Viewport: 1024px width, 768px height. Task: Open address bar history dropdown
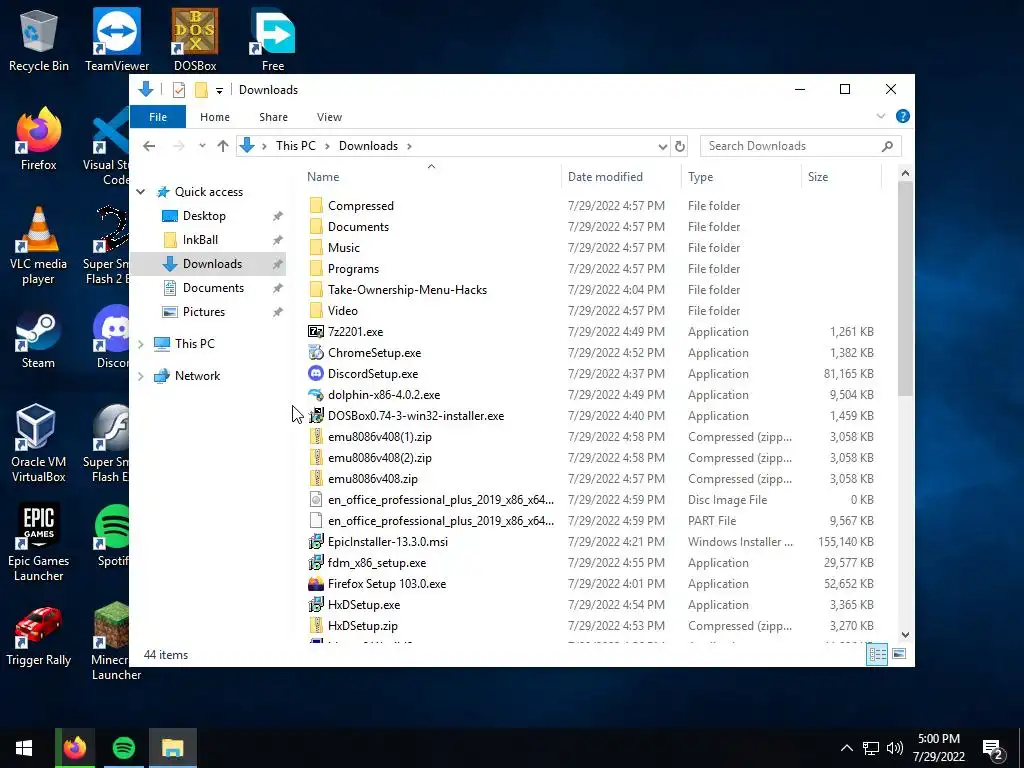tap(662, 146)
